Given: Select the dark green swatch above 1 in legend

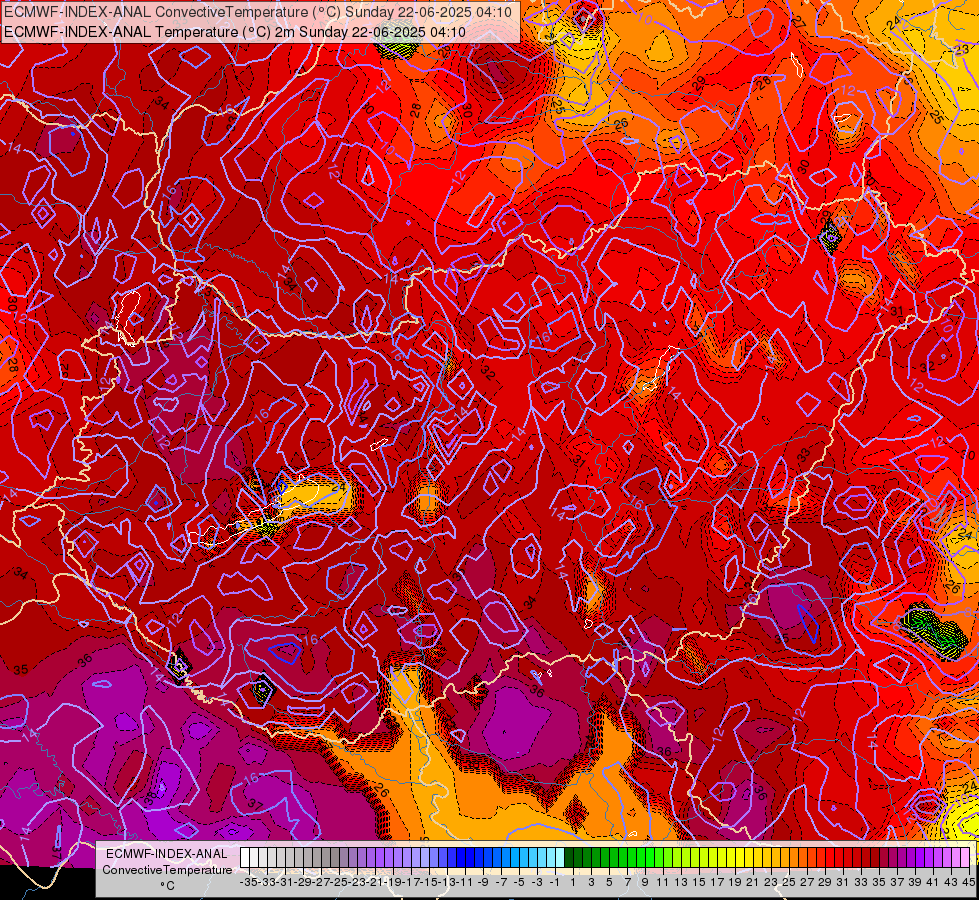Looking at the screenshot, I should 569,858.
